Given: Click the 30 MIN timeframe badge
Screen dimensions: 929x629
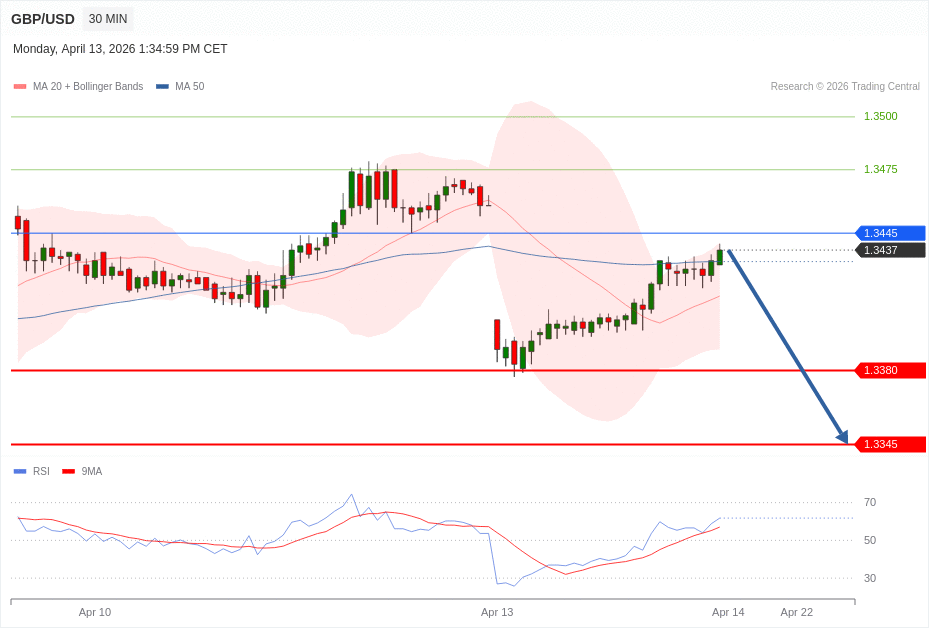Looking at the screenshot, I should point(108,19).
